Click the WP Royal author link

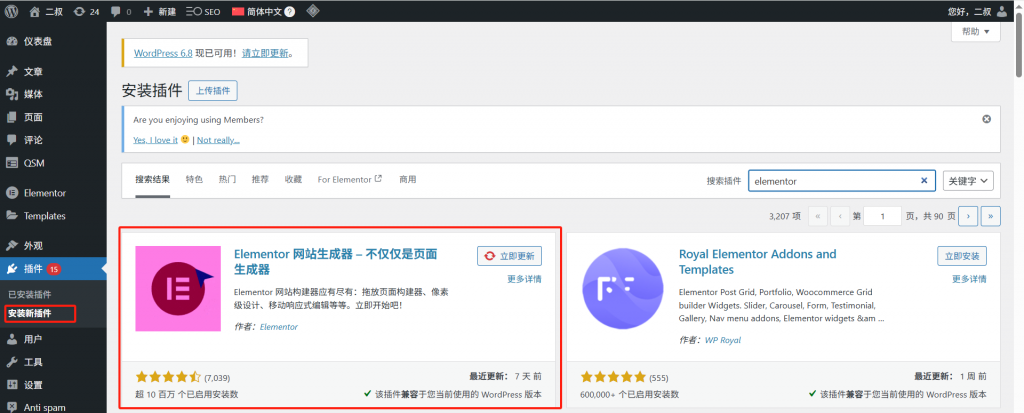click(x=722, y=340)
